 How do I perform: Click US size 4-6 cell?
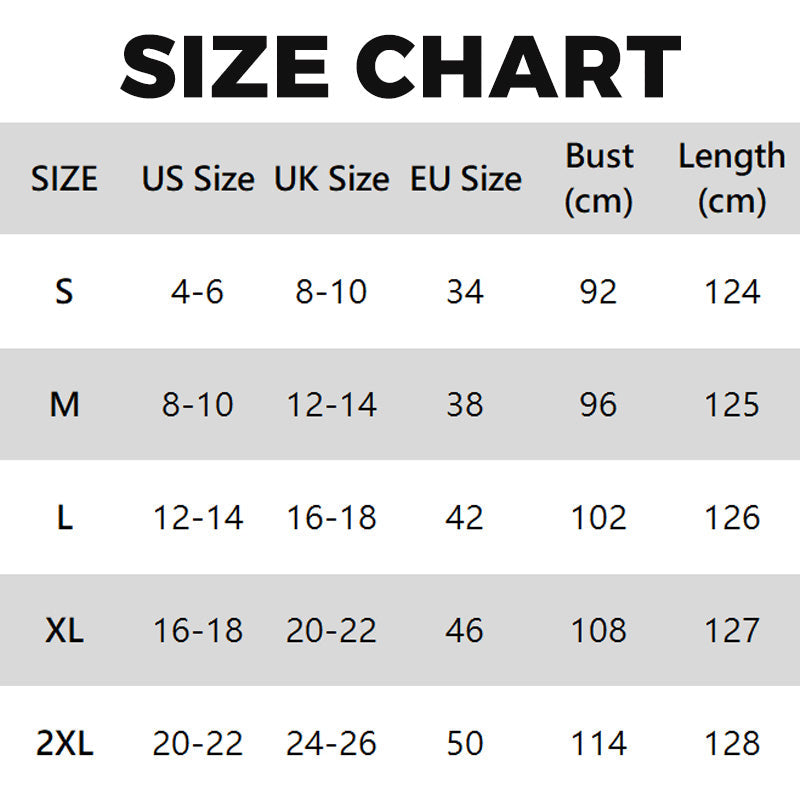[x=198, y=292]
